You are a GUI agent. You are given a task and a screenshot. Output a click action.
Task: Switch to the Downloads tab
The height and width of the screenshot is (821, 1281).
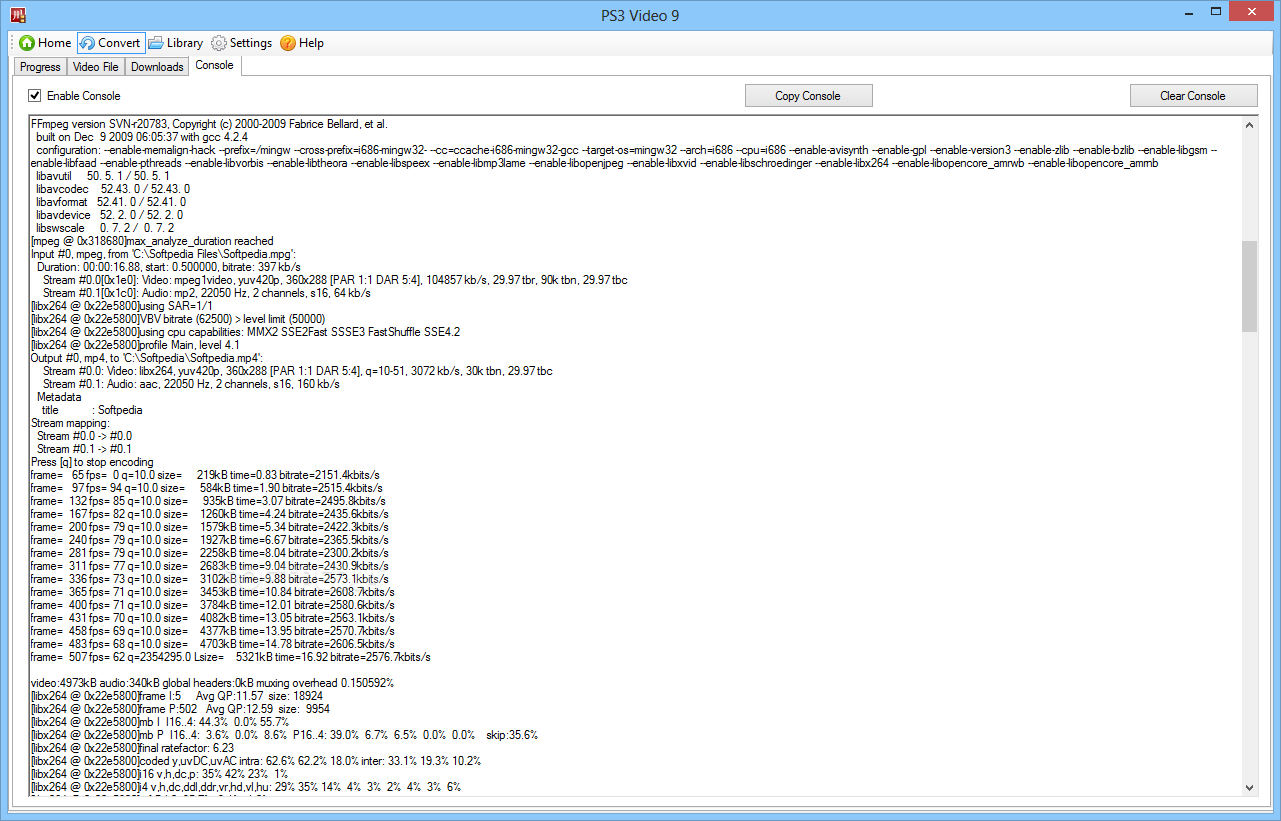pos(157,67)
